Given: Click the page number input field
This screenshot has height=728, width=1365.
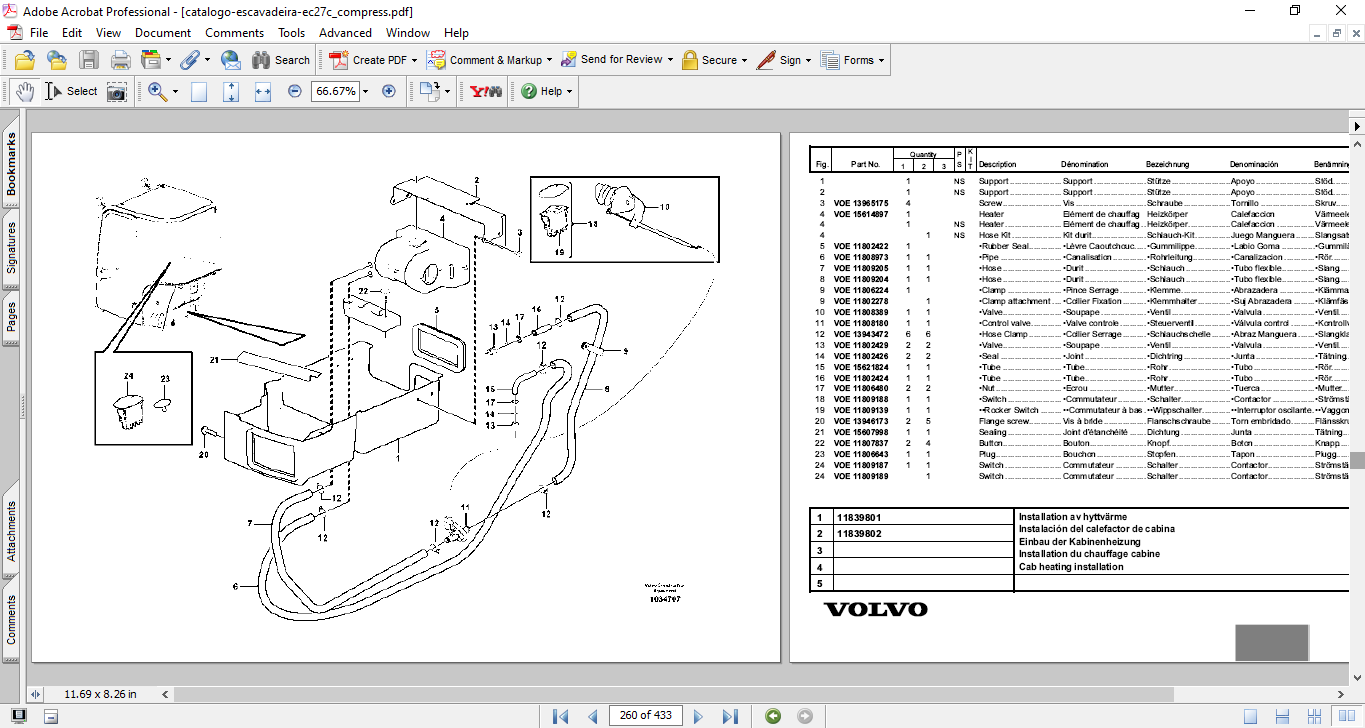Looking at the screenshot, I should click(647, 716).
